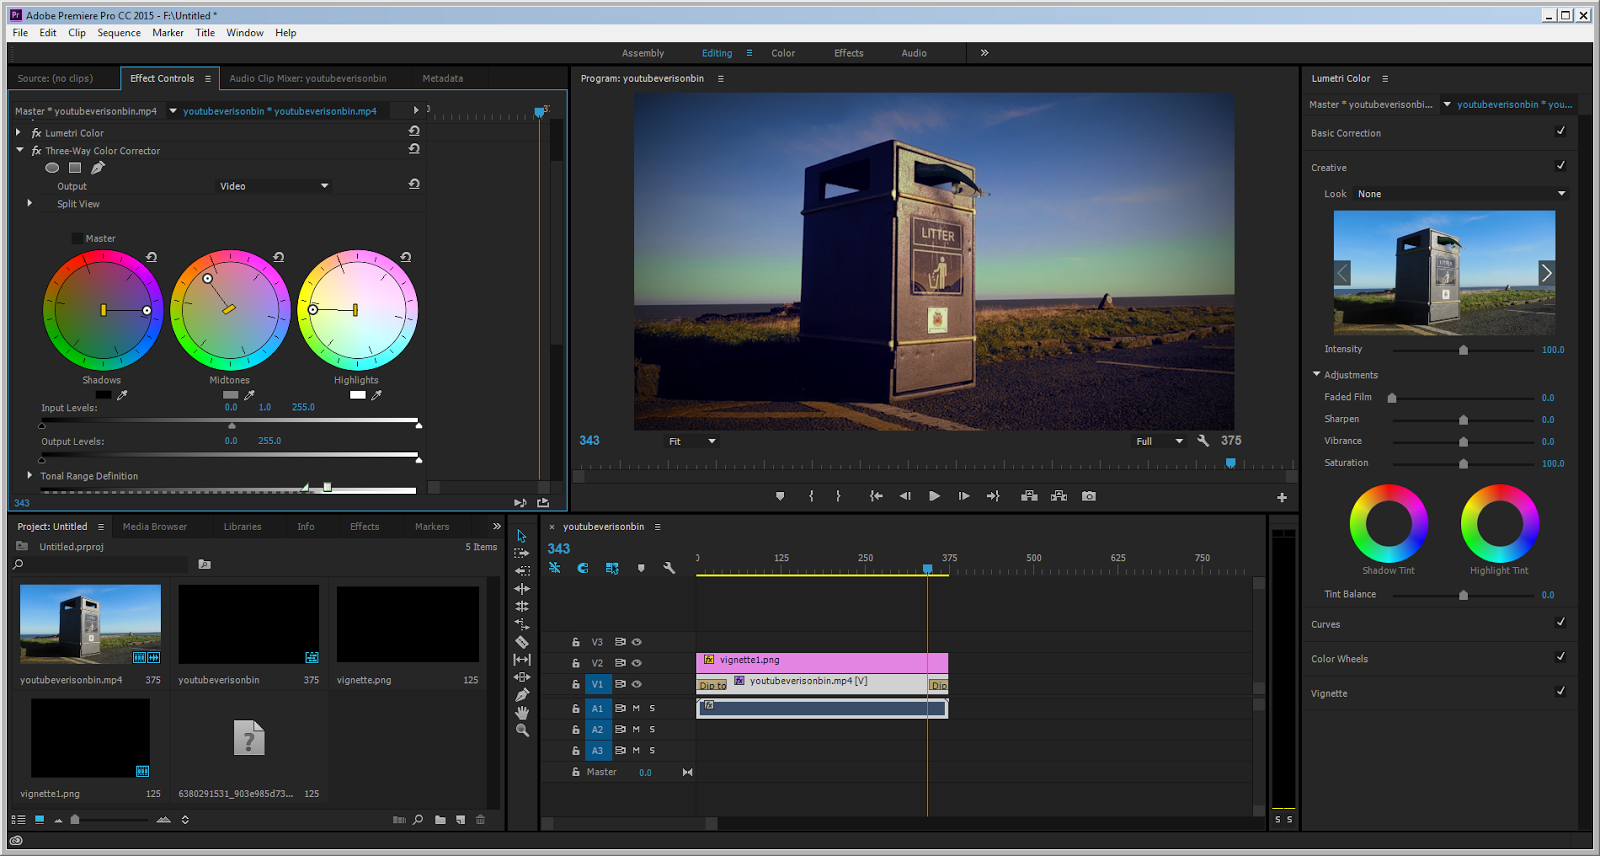Open the Sequence menu
The height and width of the screenshot is (856, 1600).
pyautogui.click(x=119, y=33)
